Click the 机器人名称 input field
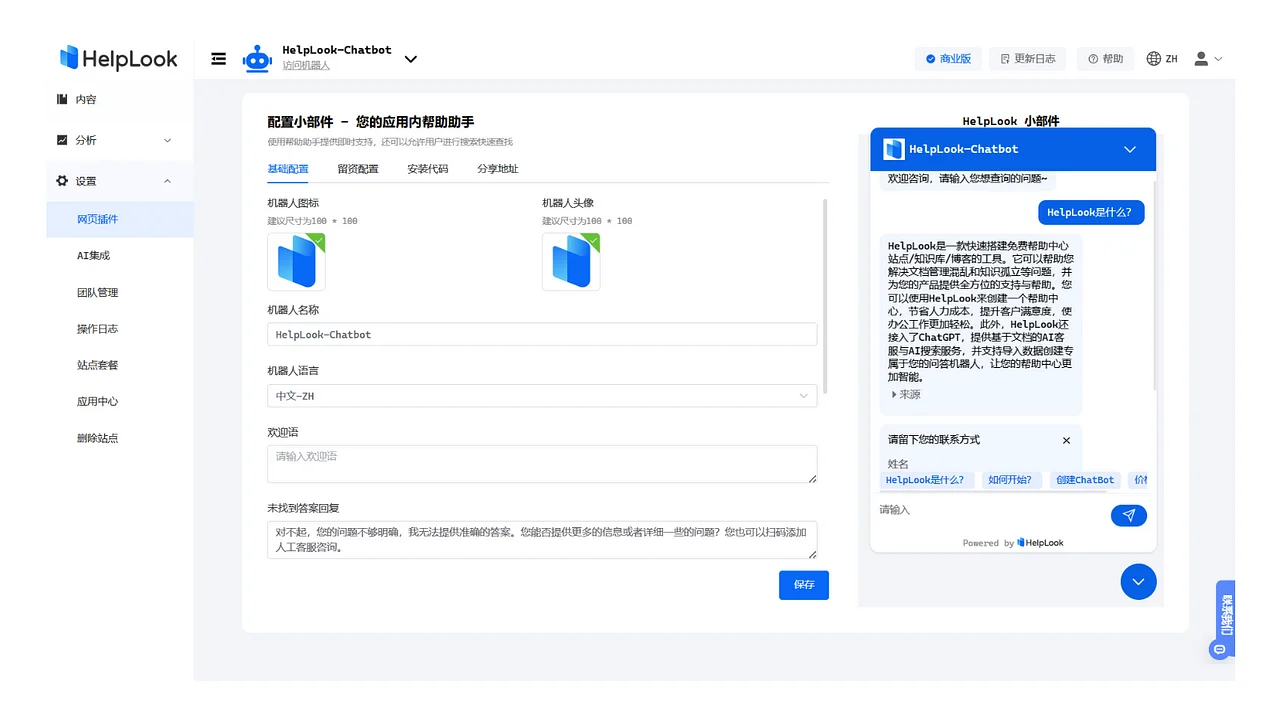Screen dimensions: 1280x720 [542, 335]
